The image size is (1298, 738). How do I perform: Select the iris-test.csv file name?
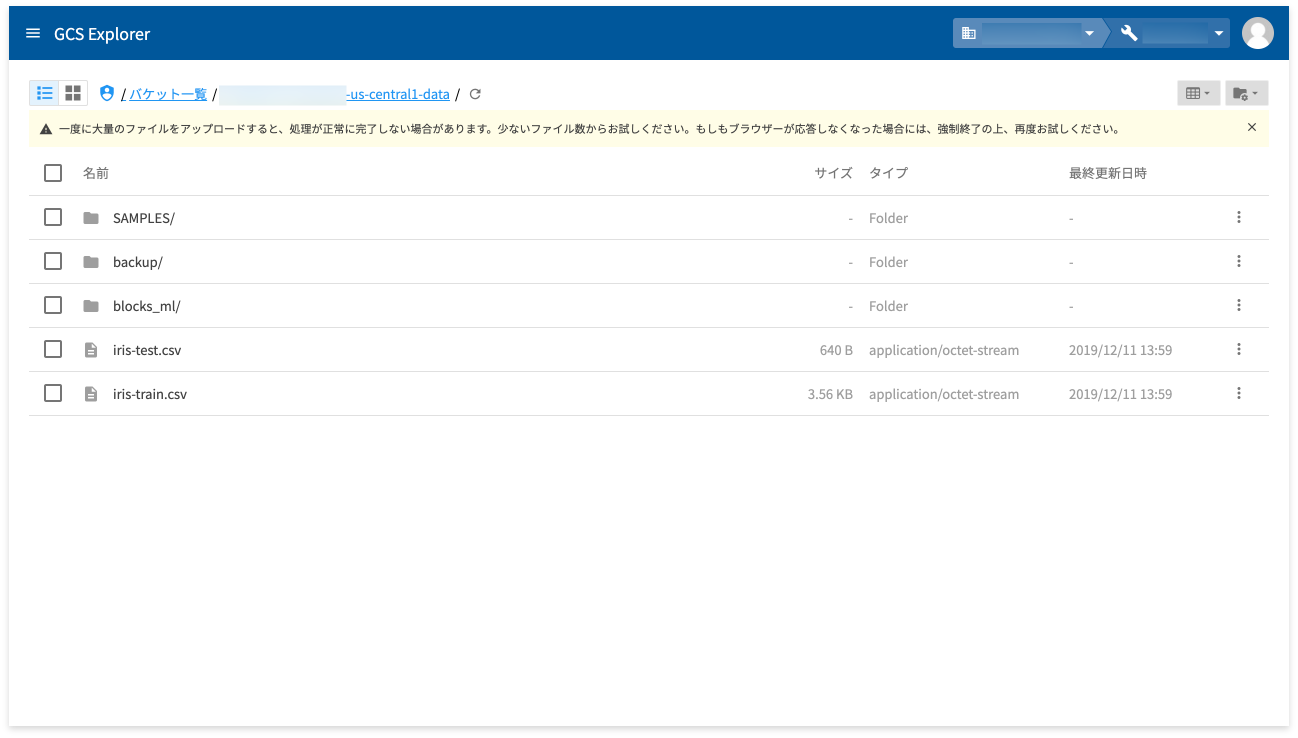point(147,350)
